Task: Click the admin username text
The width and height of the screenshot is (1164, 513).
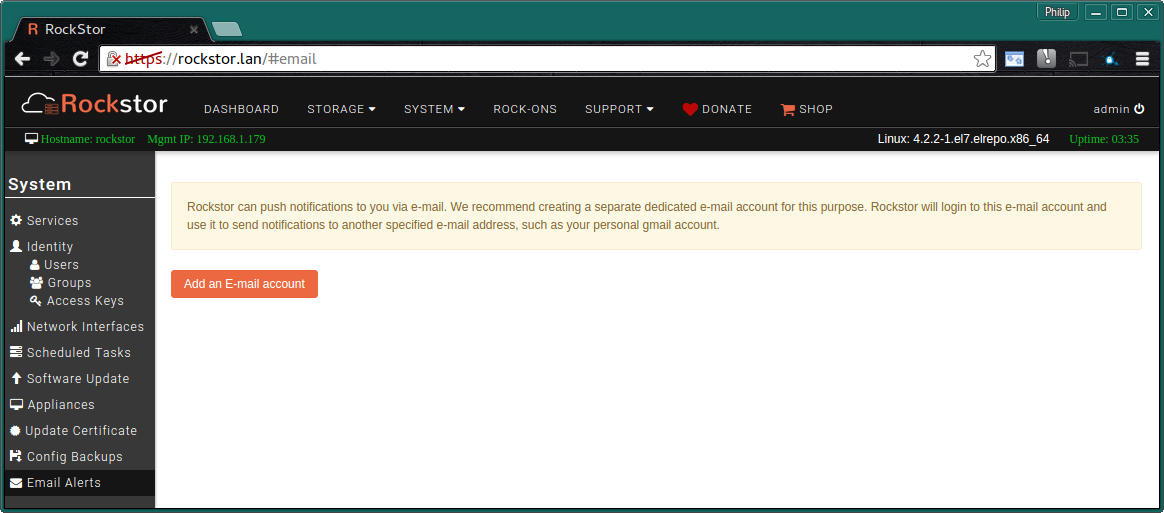Action: (1111, 109)
